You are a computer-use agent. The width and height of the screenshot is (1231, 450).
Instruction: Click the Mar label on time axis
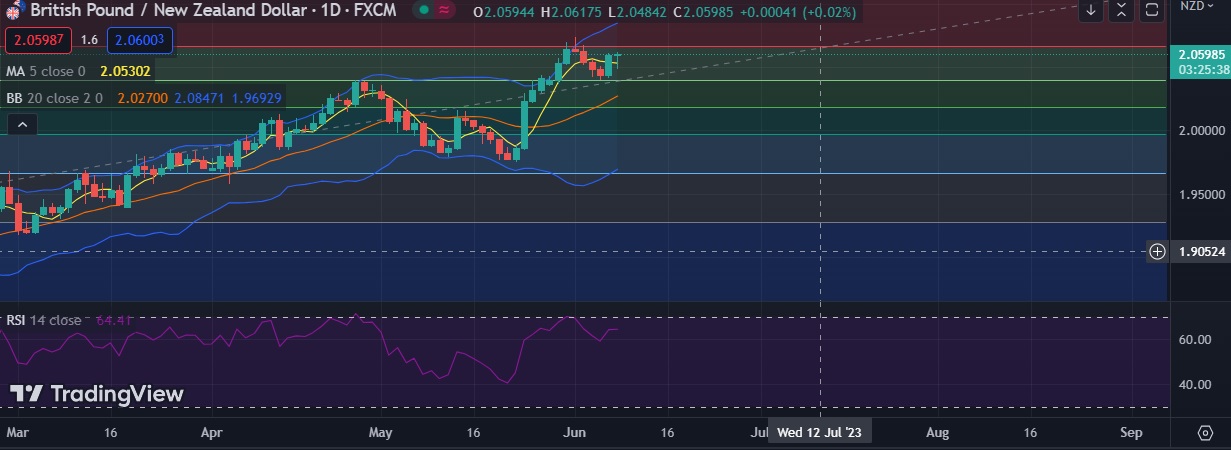coord(17,433)
